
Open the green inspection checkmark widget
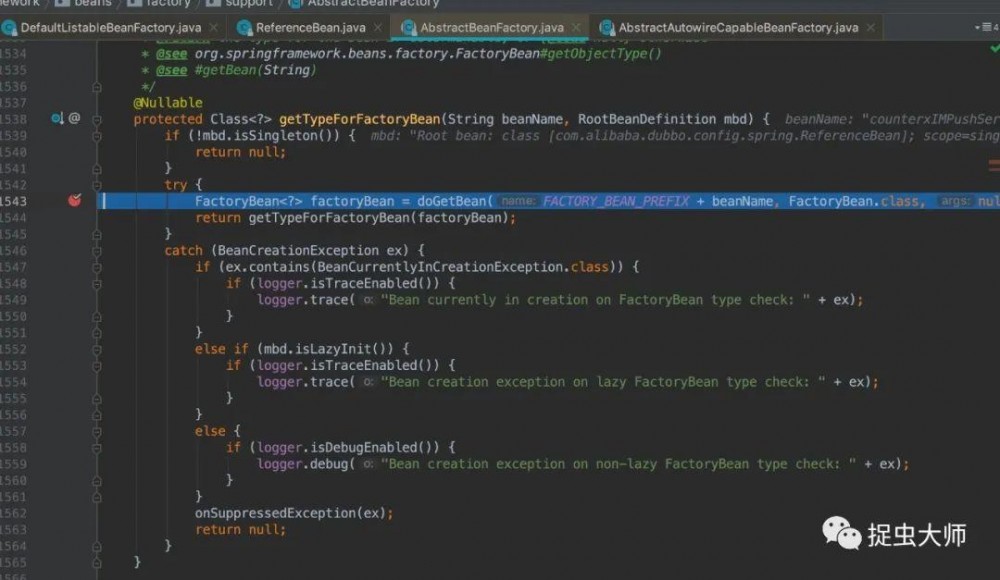click(994, 48)
